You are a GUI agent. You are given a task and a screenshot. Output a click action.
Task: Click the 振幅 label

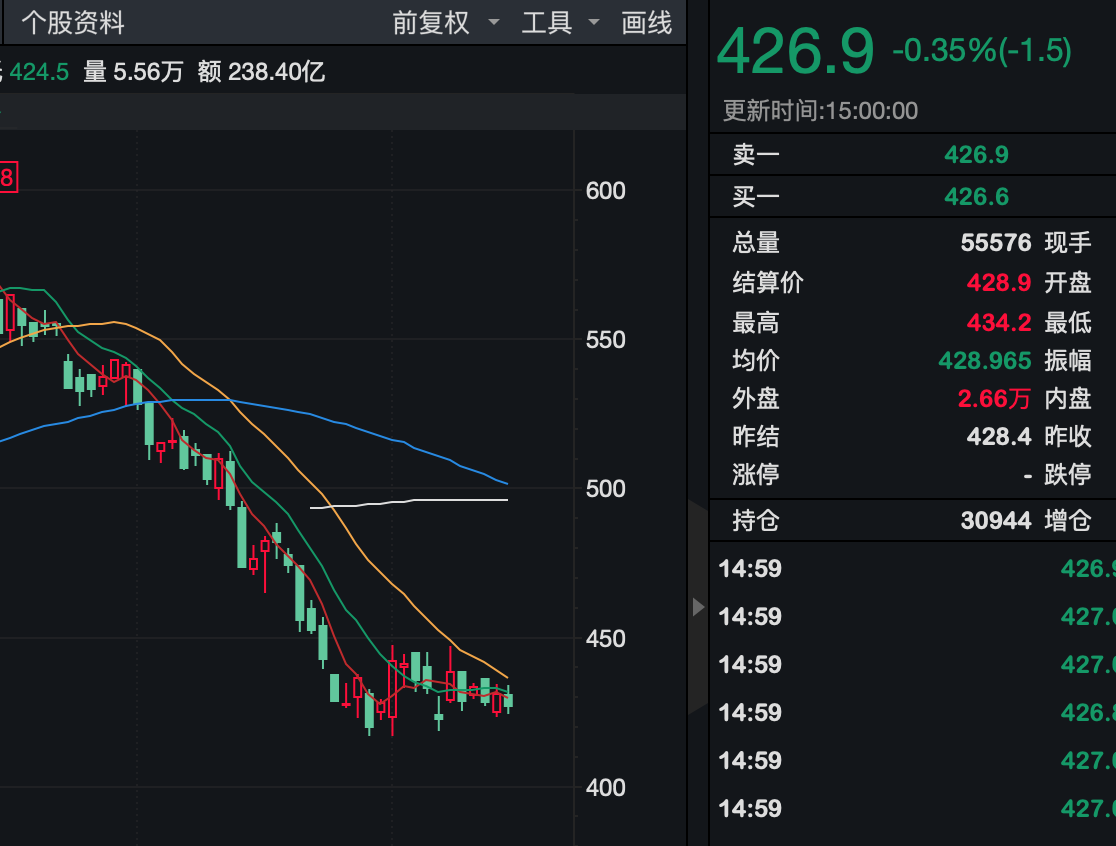(1068, 361)
